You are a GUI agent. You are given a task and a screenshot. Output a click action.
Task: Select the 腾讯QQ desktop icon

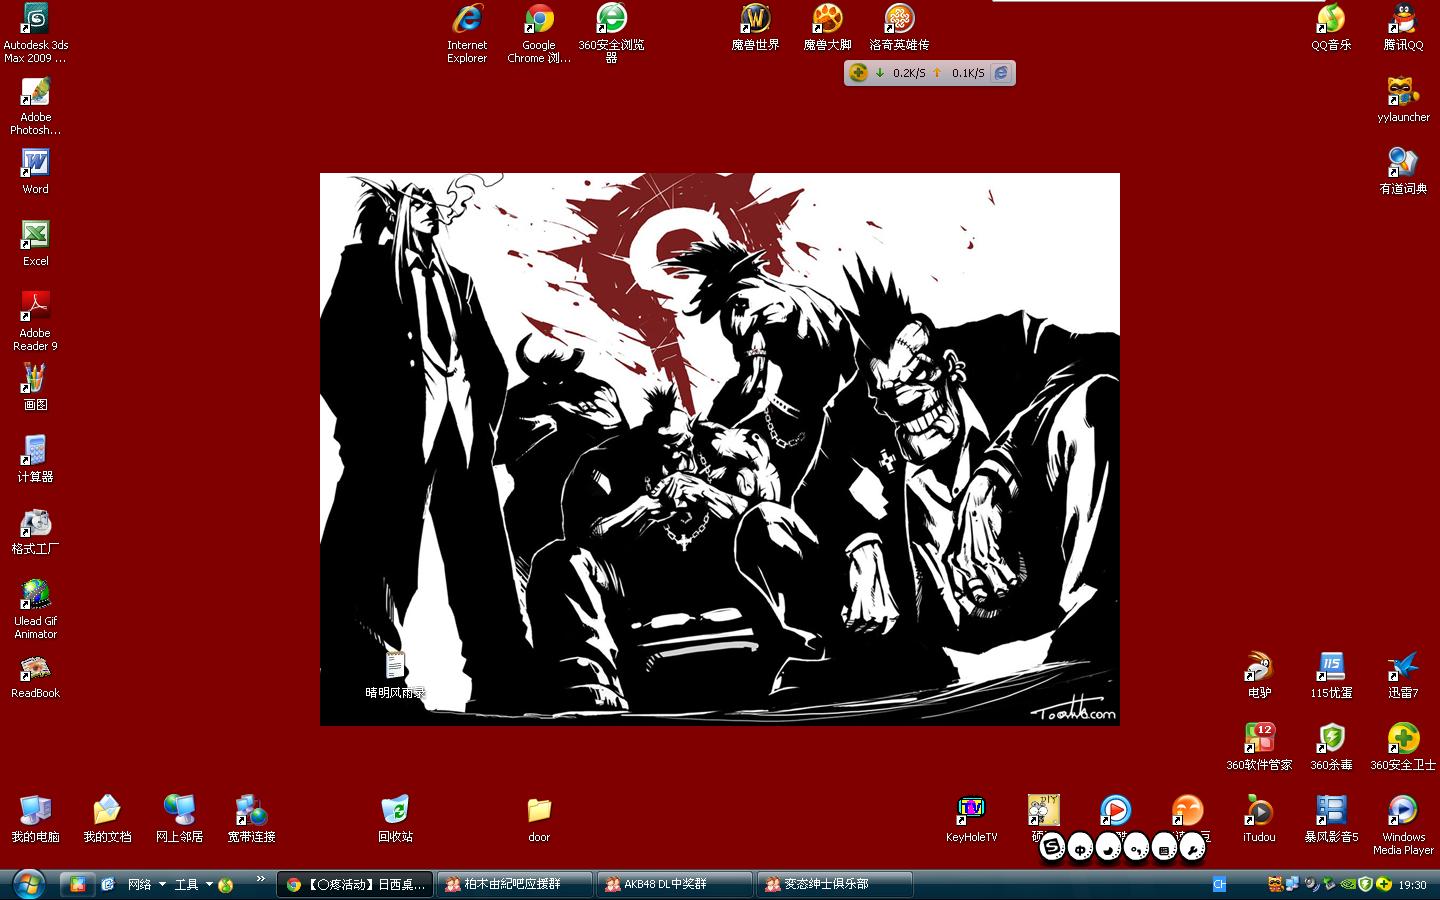coord(1403,27)
